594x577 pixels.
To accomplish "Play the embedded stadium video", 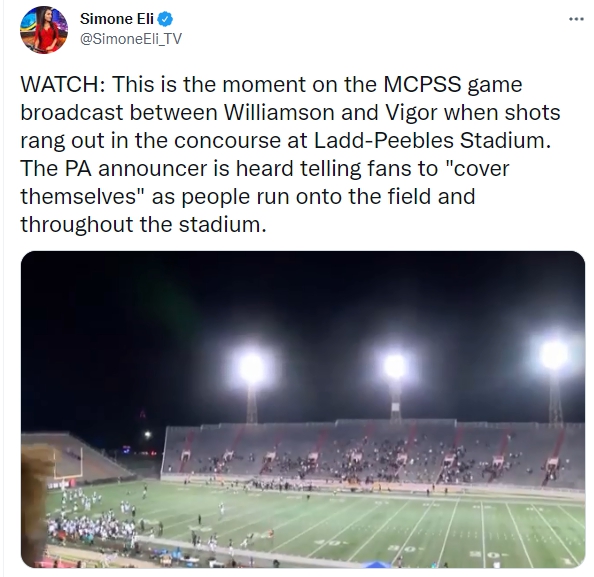I will 303,409.
